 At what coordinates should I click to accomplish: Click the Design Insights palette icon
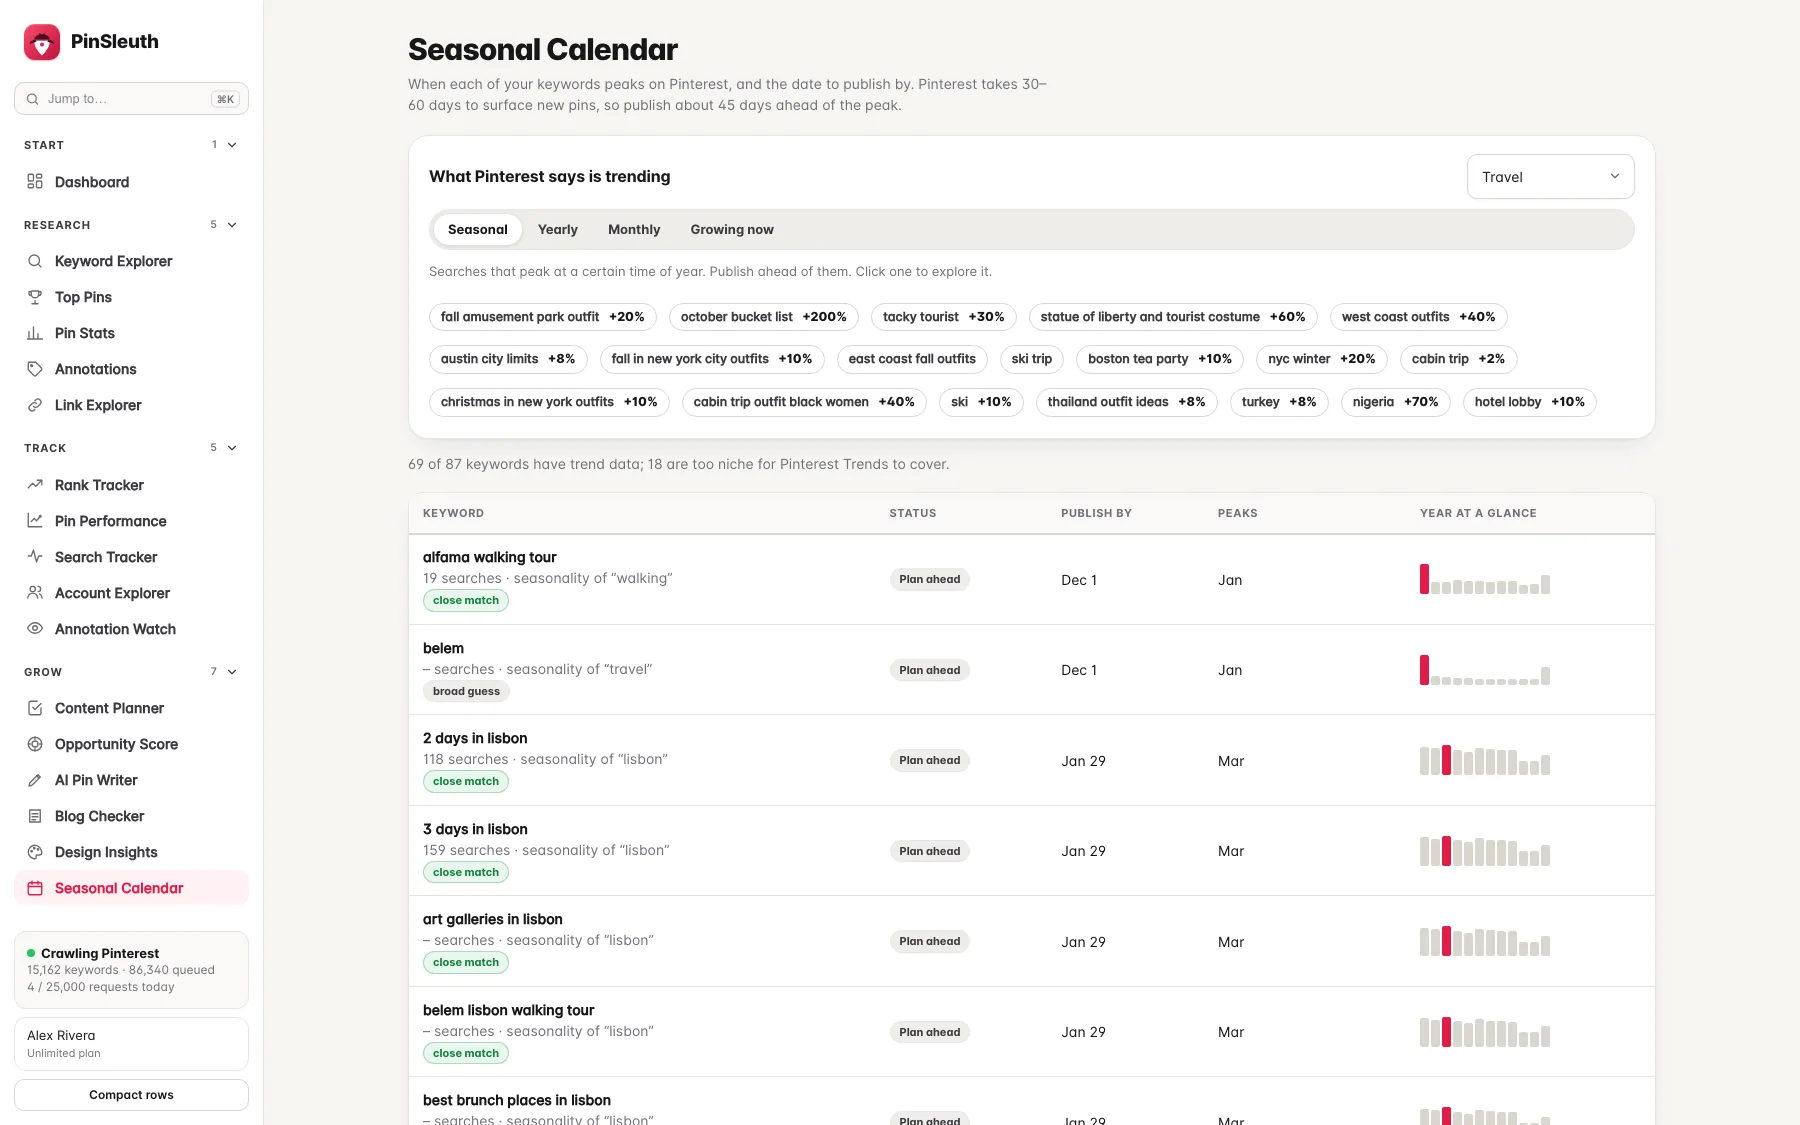pos(35,852)
